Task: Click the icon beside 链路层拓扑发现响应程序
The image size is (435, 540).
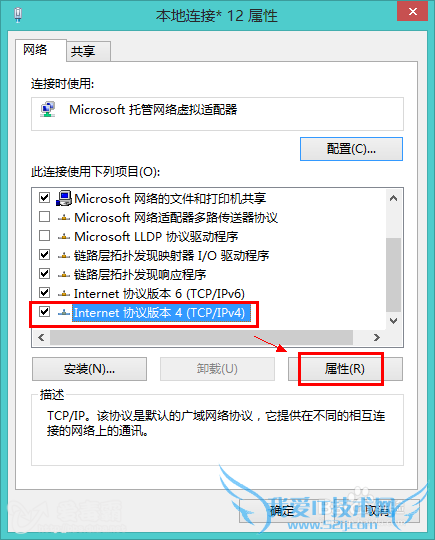Action: click(x=64, y=274)
